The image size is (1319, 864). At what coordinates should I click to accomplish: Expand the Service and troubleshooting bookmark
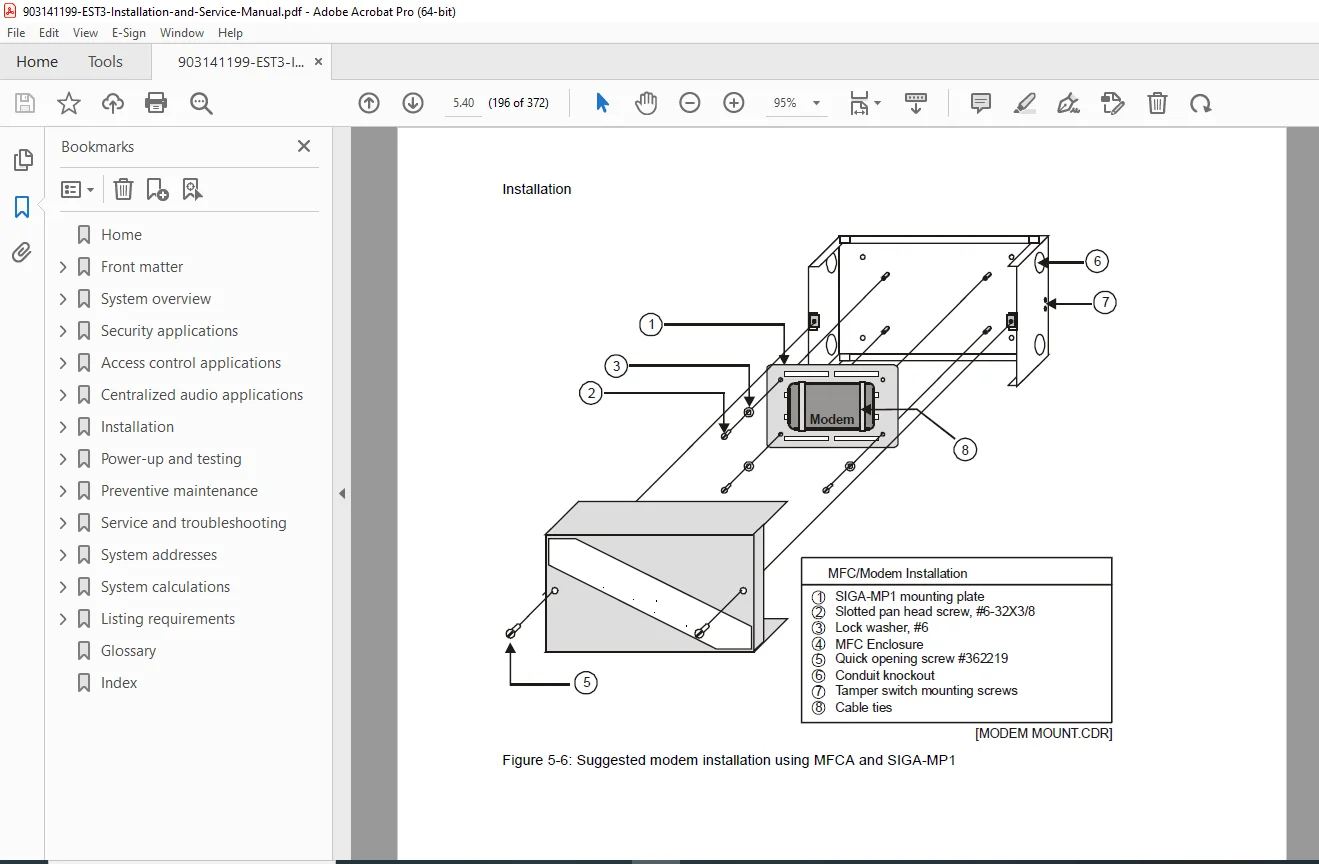click(x=63, y=523)
